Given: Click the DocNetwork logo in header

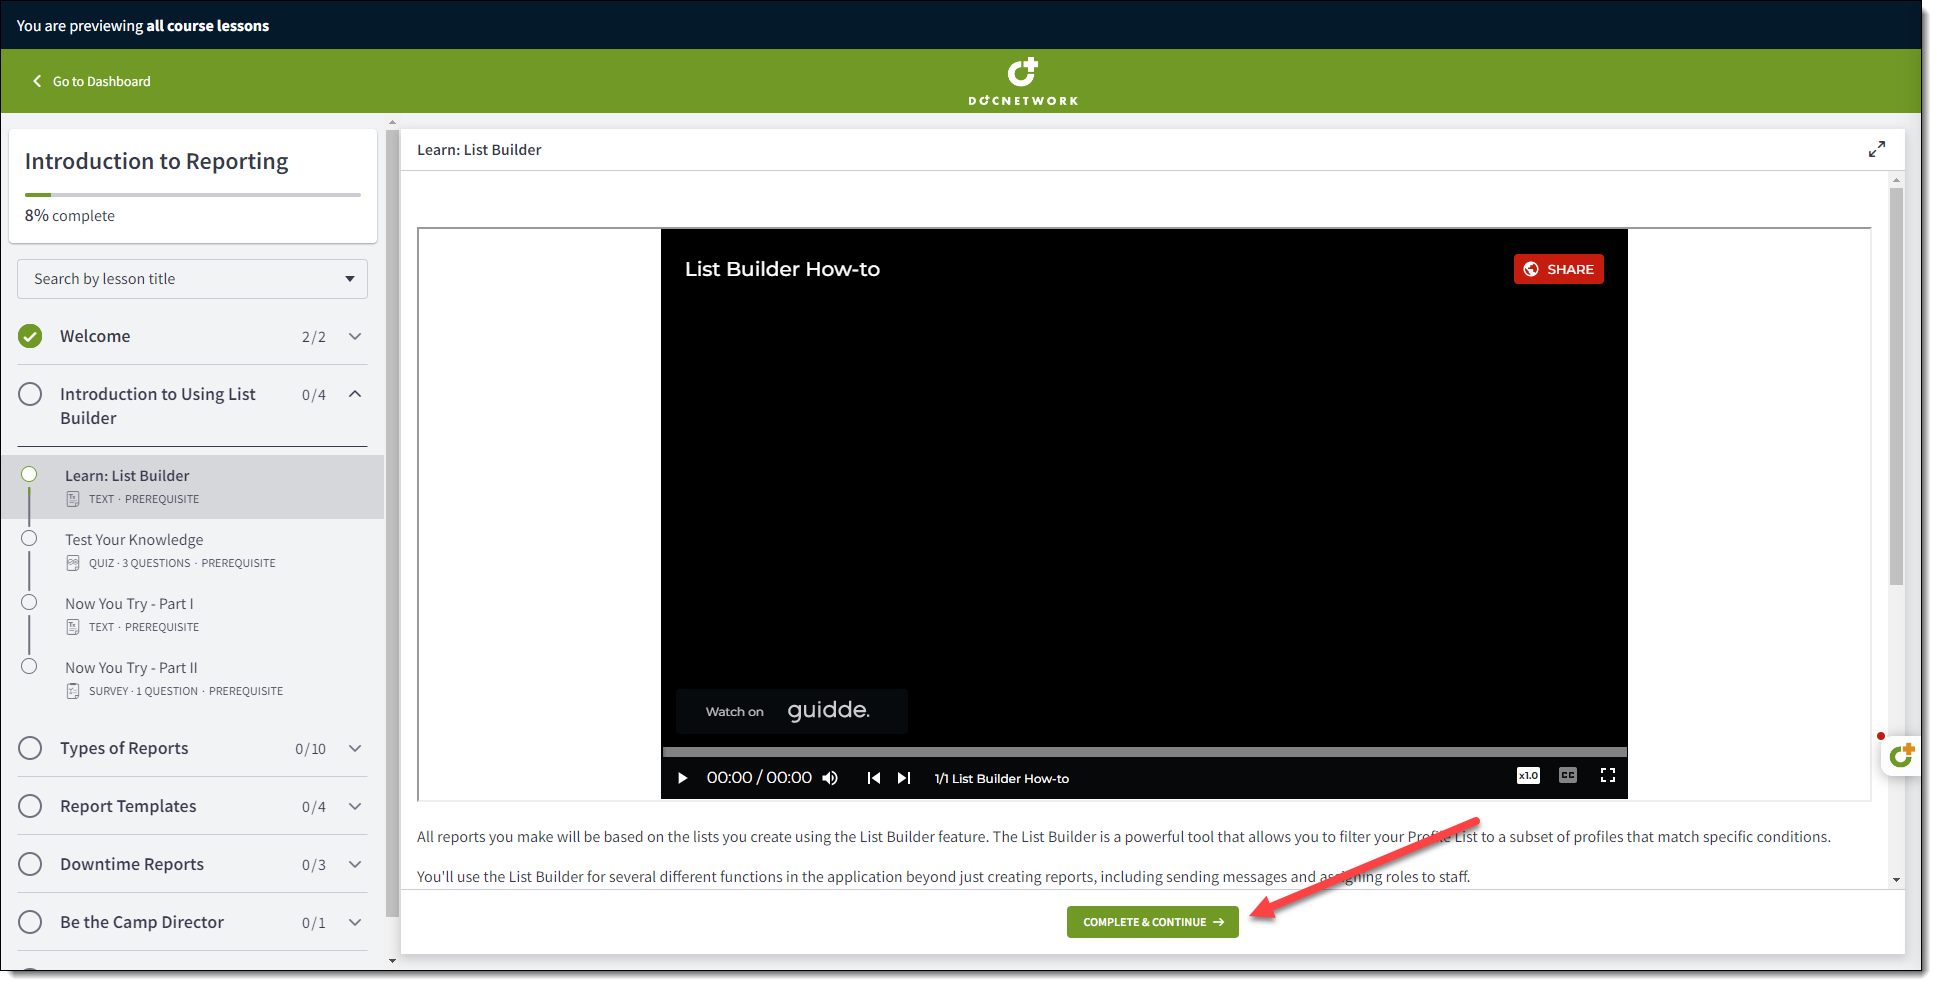Looking at the screenshot, I should [1022, 81].
